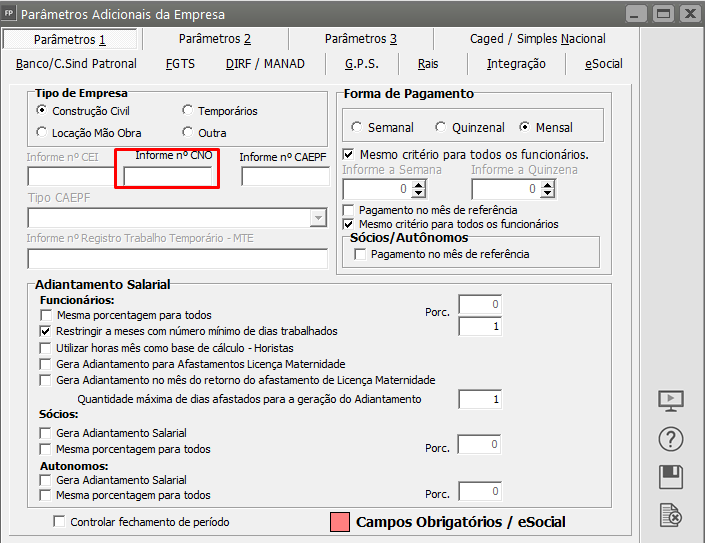Enable Controlar fechamento de período checkbox
This screenshot has height=543, width=705.
coord(59,521)
